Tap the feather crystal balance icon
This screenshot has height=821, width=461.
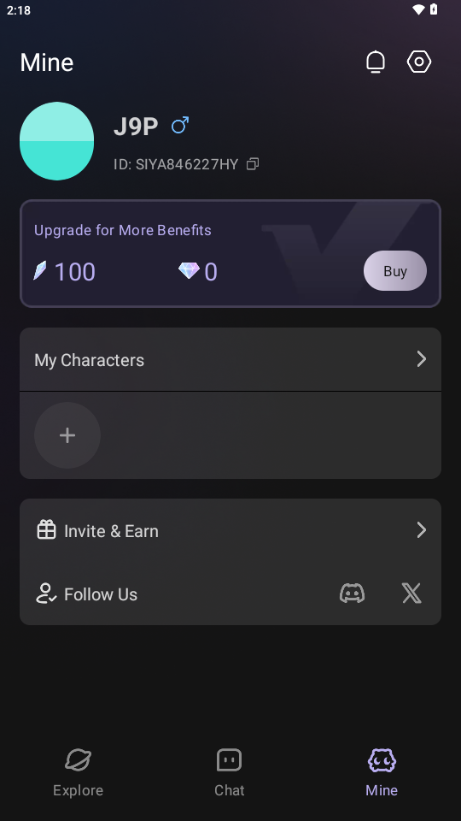pyautogui.click(x=40, y=270)
